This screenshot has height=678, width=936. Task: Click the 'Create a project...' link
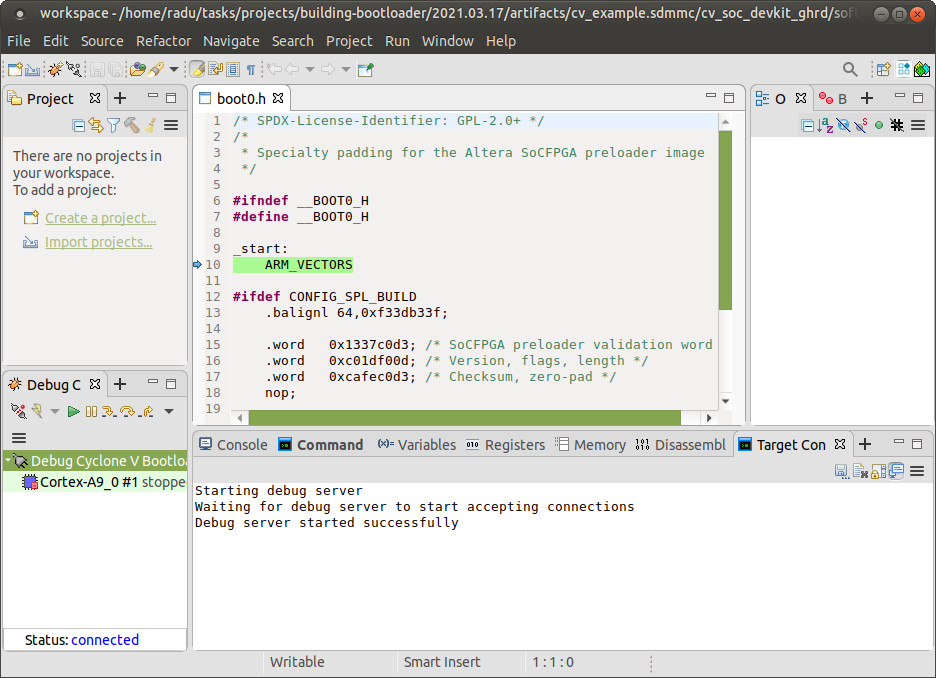[100, 218]
